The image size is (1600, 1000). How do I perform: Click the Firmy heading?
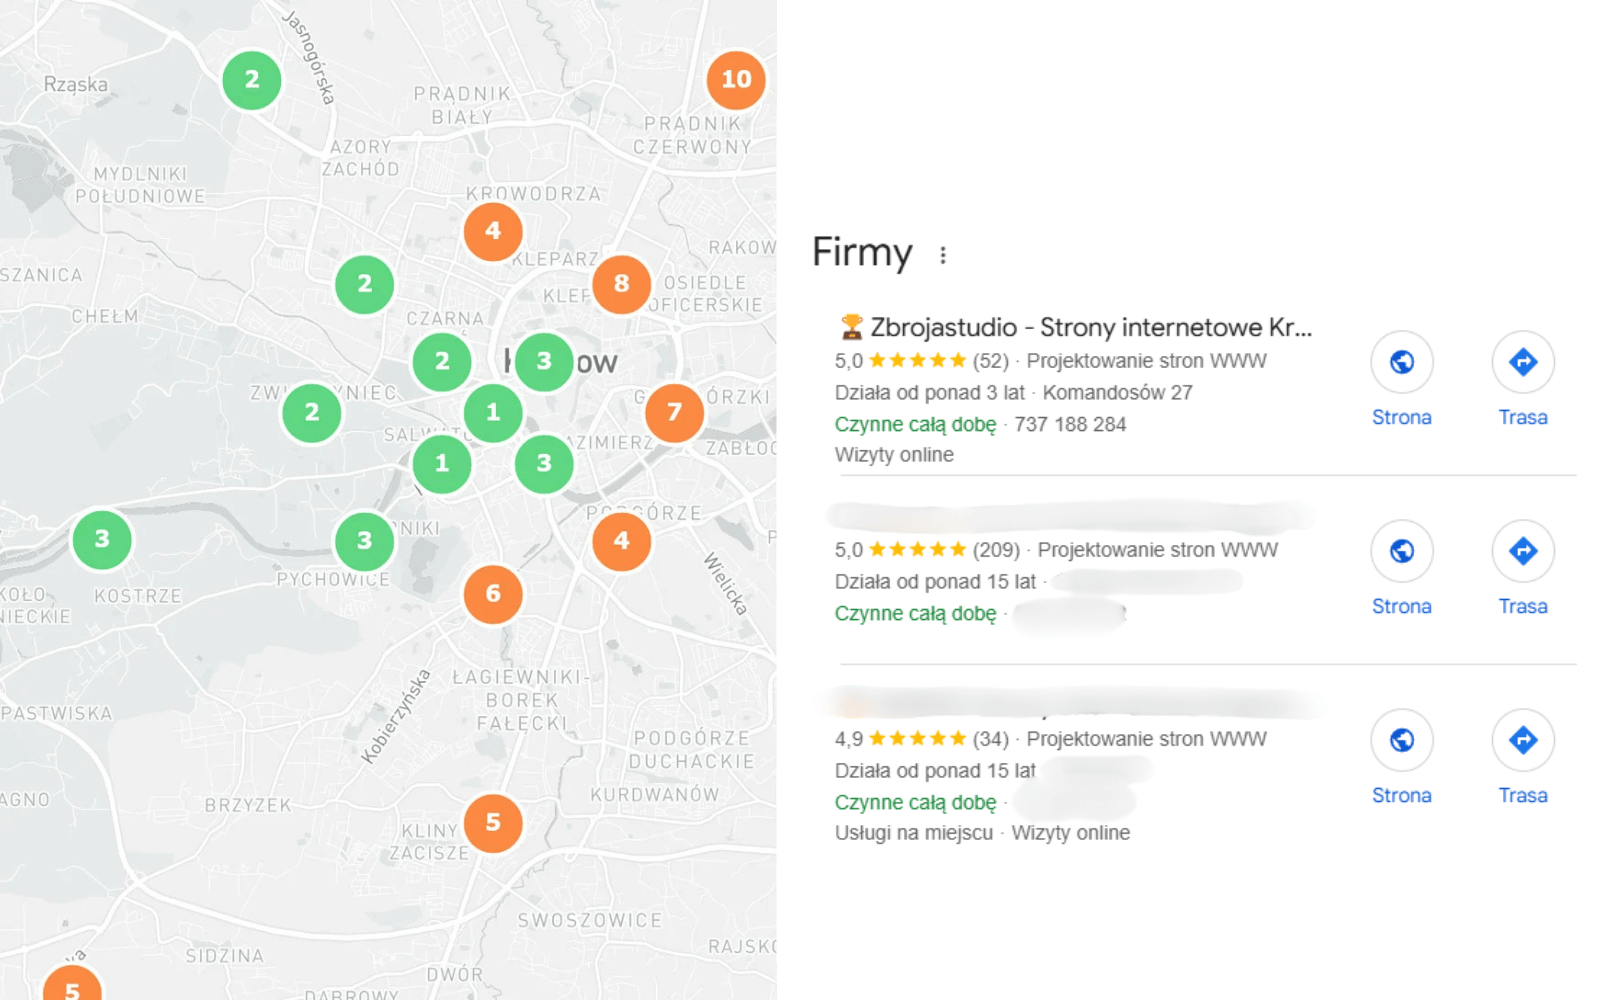pyautogui.click(x=862, y=252)
